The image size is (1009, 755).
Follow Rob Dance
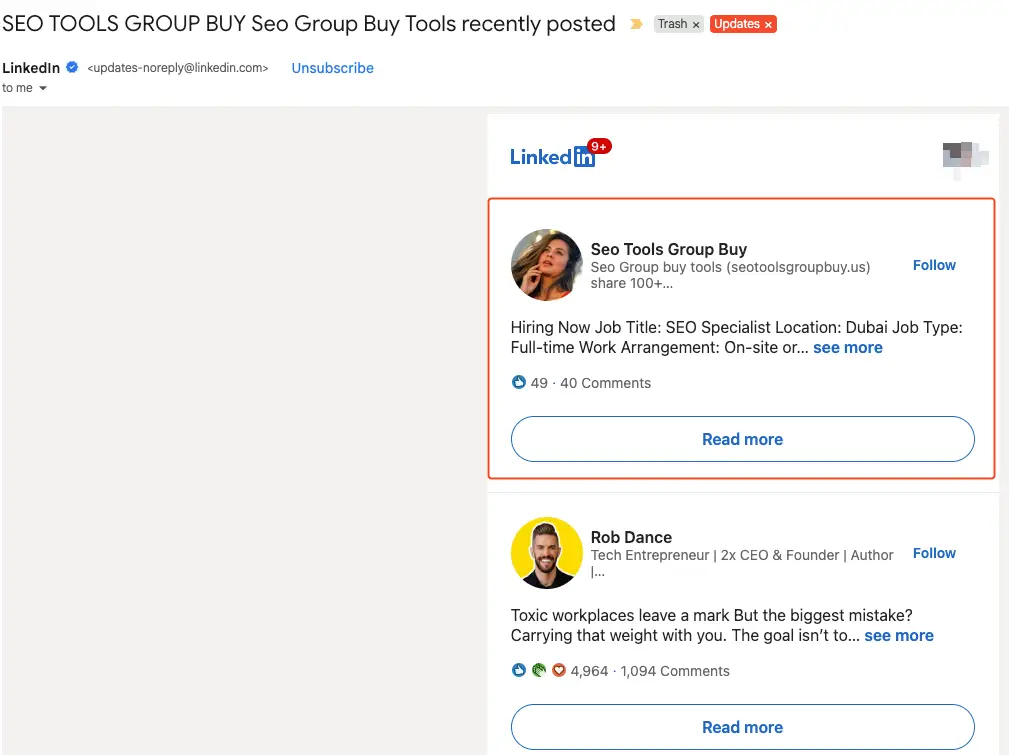click(934, 553)
